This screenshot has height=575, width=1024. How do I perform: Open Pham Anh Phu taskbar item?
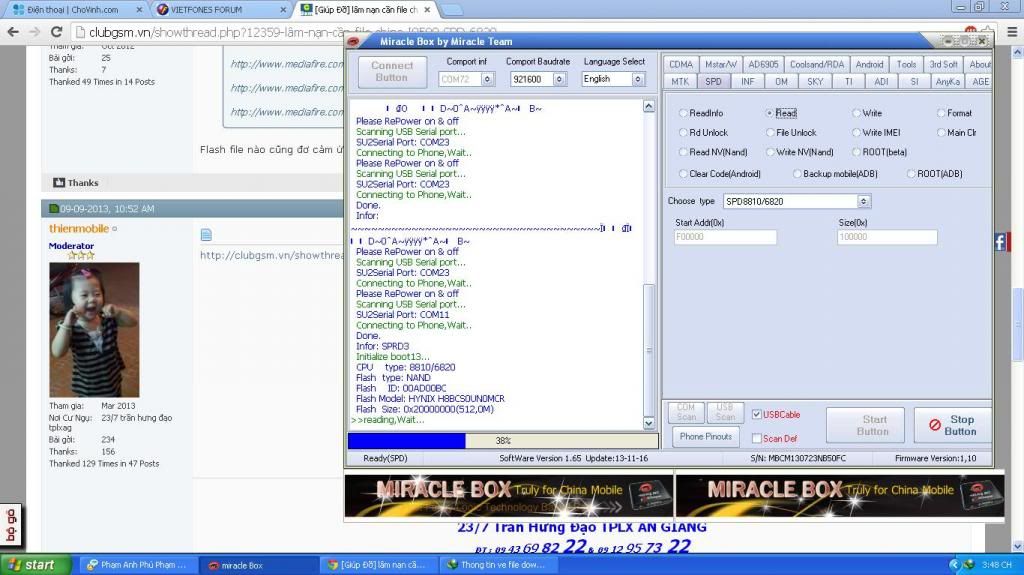click(x=137, y=565)
